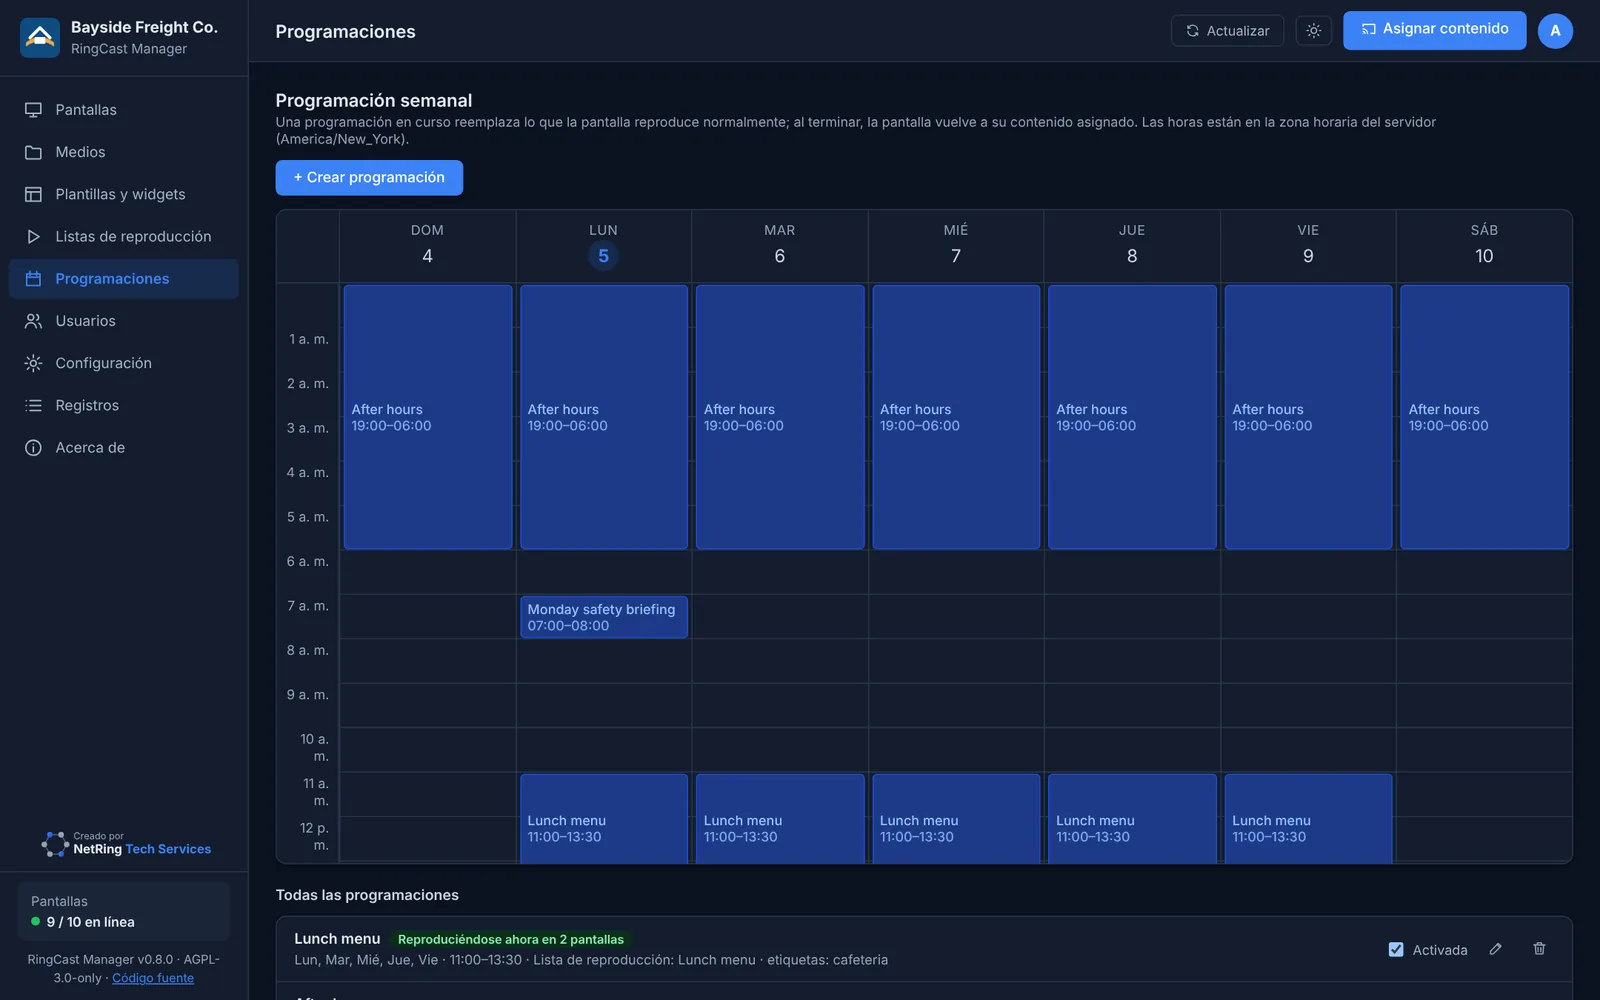Image resolution: width=1600 pixels, height=1000 pixels.
Task: Click the LUN 5 day header
Action: click(x=603, y=245)
